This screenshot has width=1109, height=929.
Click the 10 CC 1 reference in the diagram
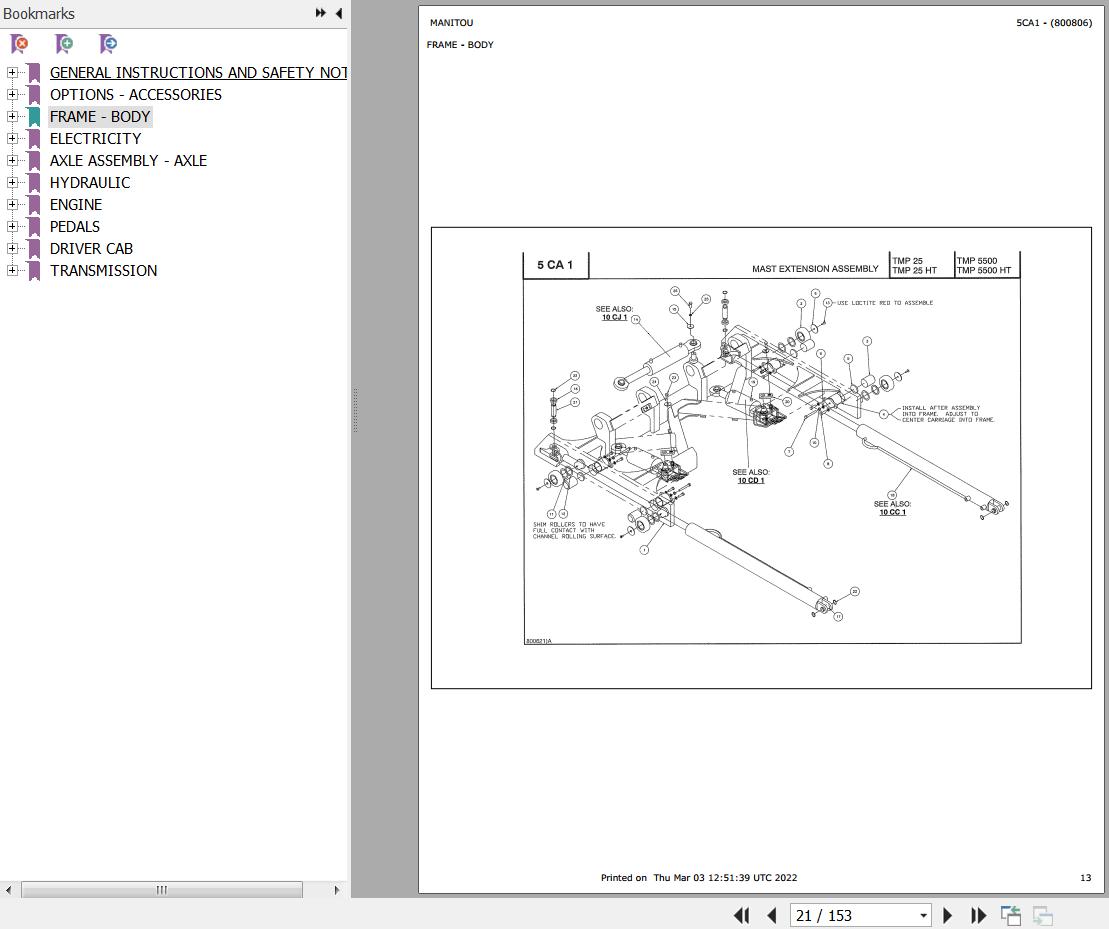[892, 513]
